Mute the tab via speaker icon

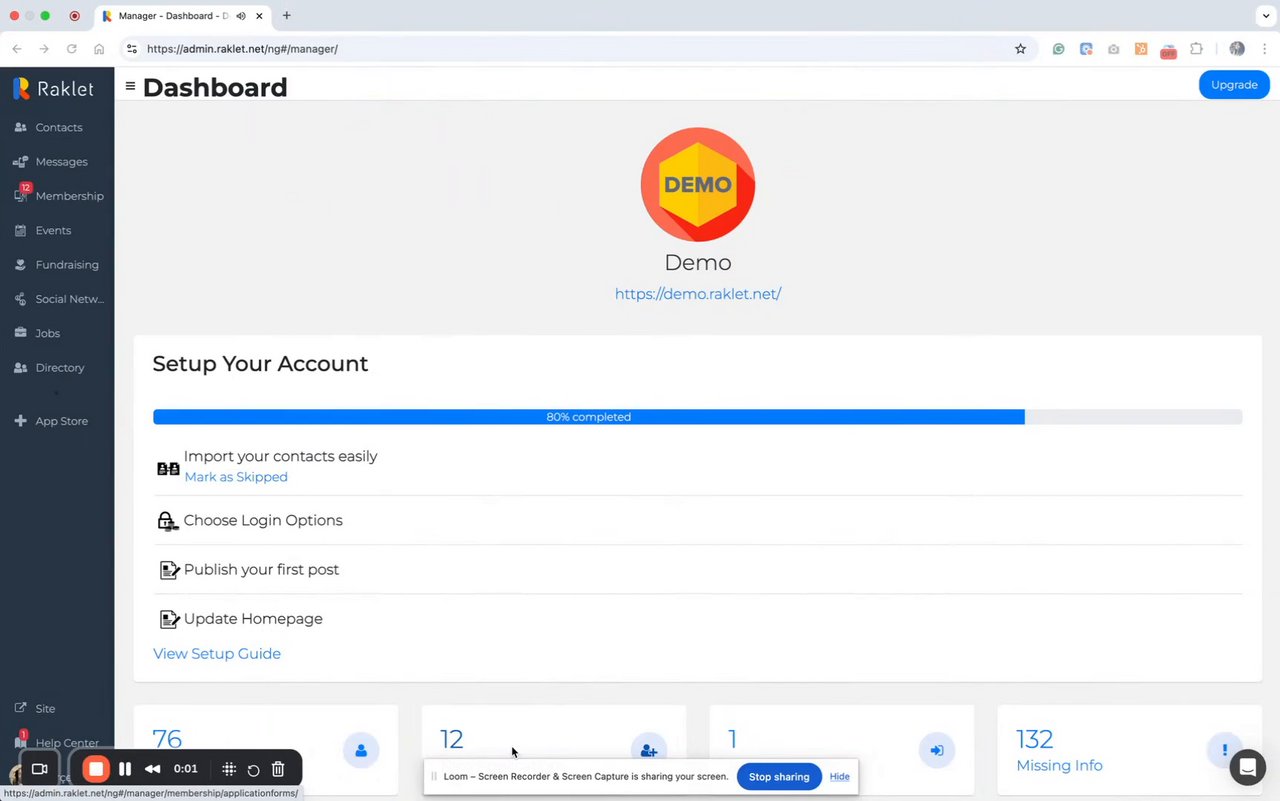coord(241,16)
